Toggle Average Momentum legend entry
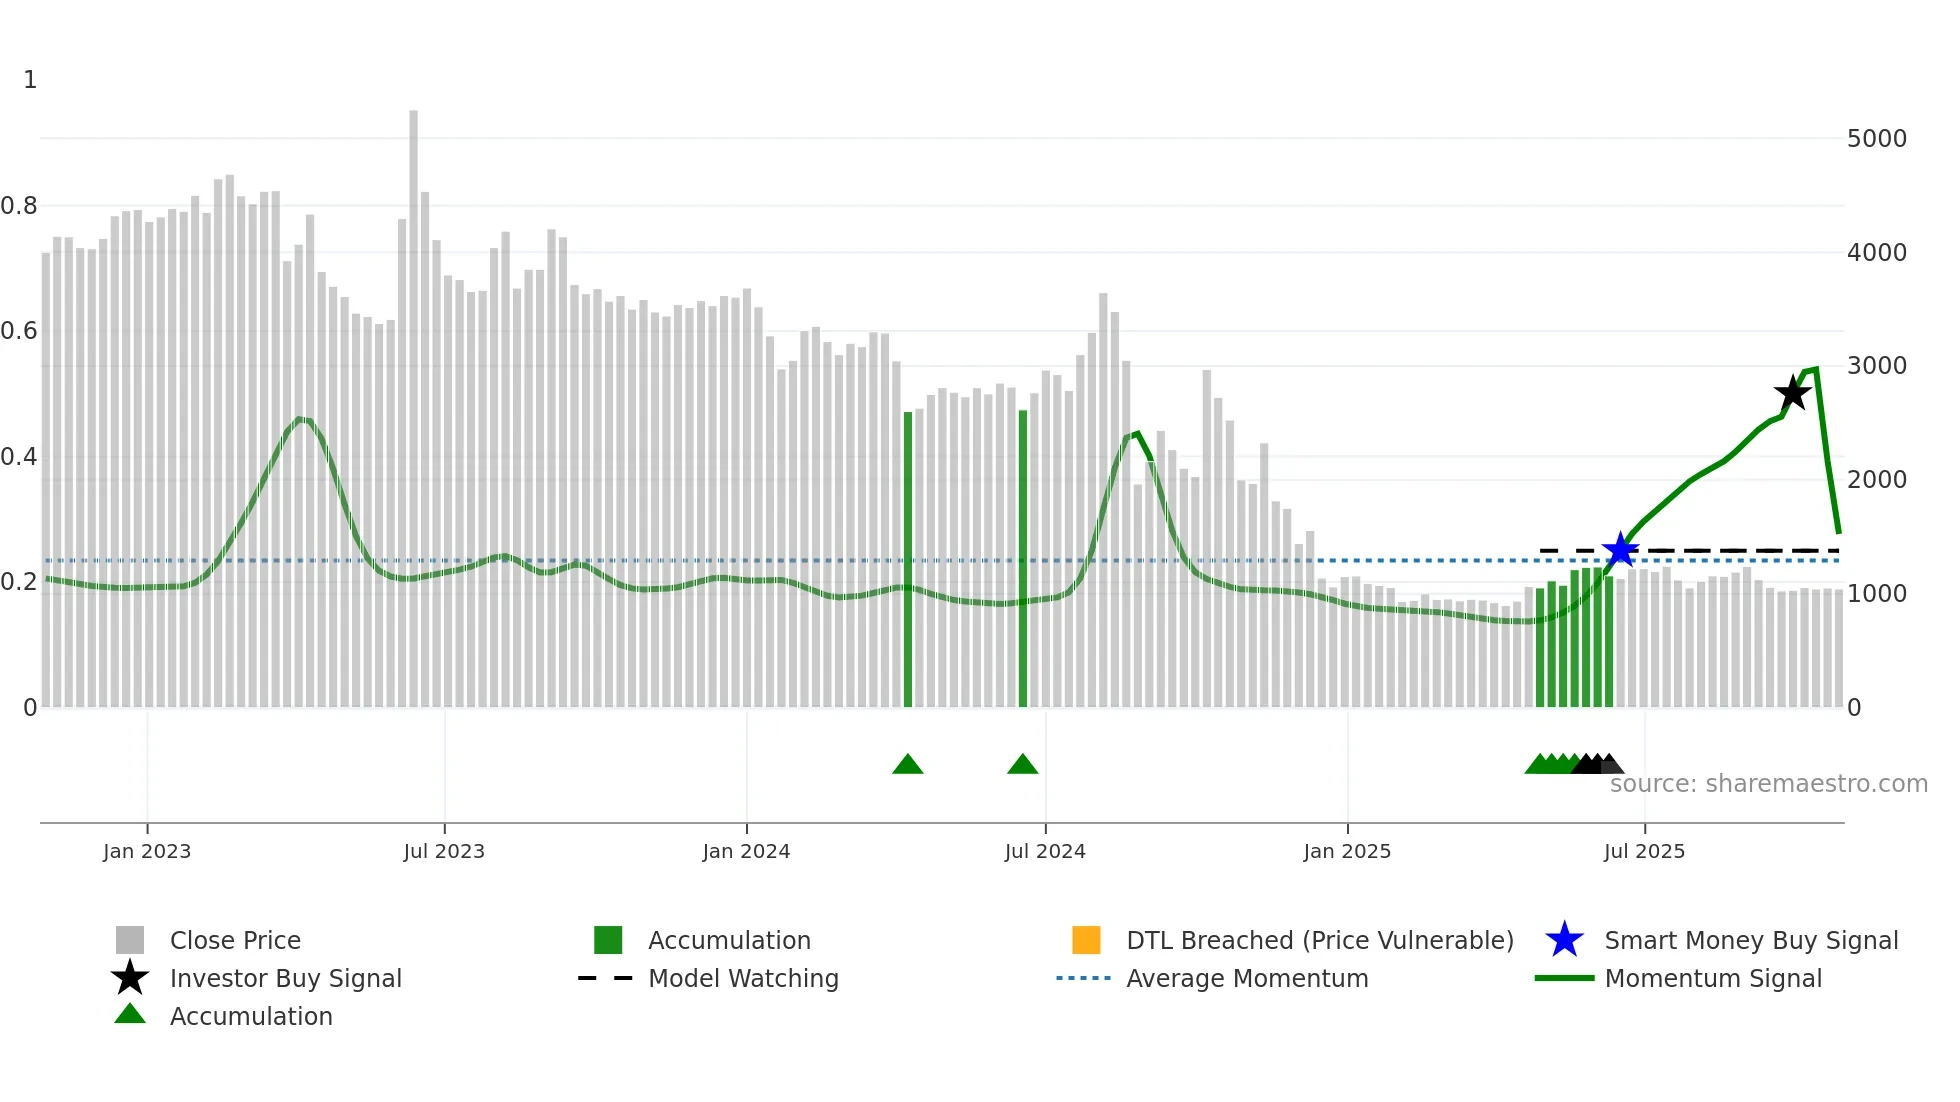The width and height of the screenshot is (1960, 1102). (1247, 978)
